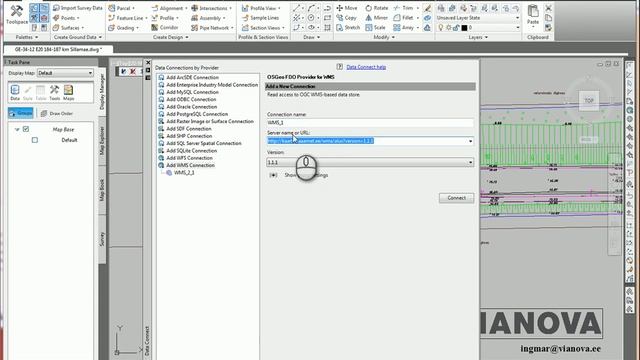Click the Corridor tool
This screenshot has width=640, height=360.
(165, 28)
